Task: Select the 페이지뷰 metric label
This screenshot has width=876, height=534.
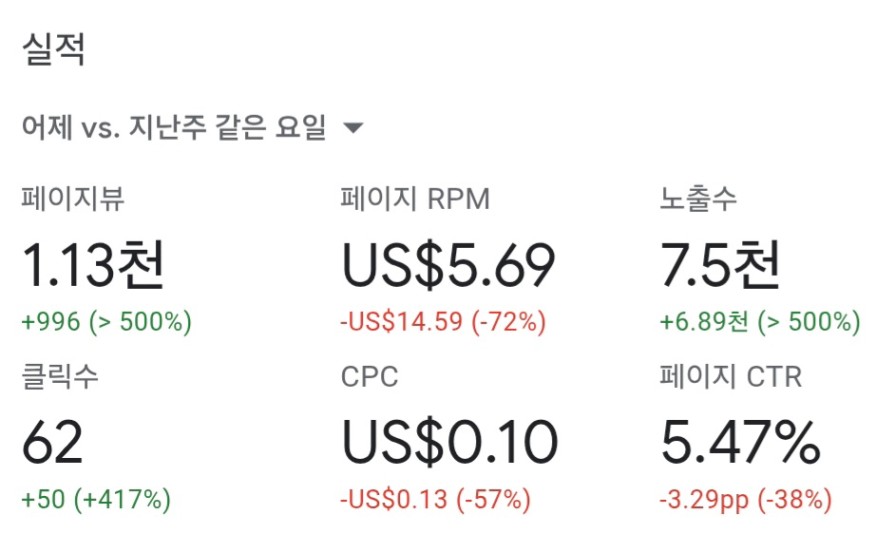Action: point(73,199)
